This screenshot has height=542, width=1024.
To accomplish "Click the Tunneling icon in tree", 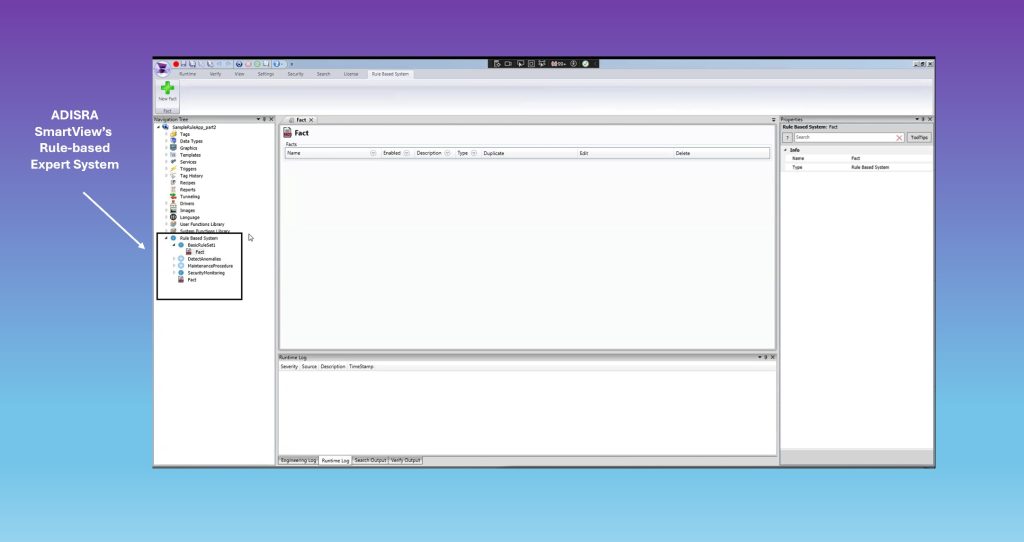I will 174,197.
